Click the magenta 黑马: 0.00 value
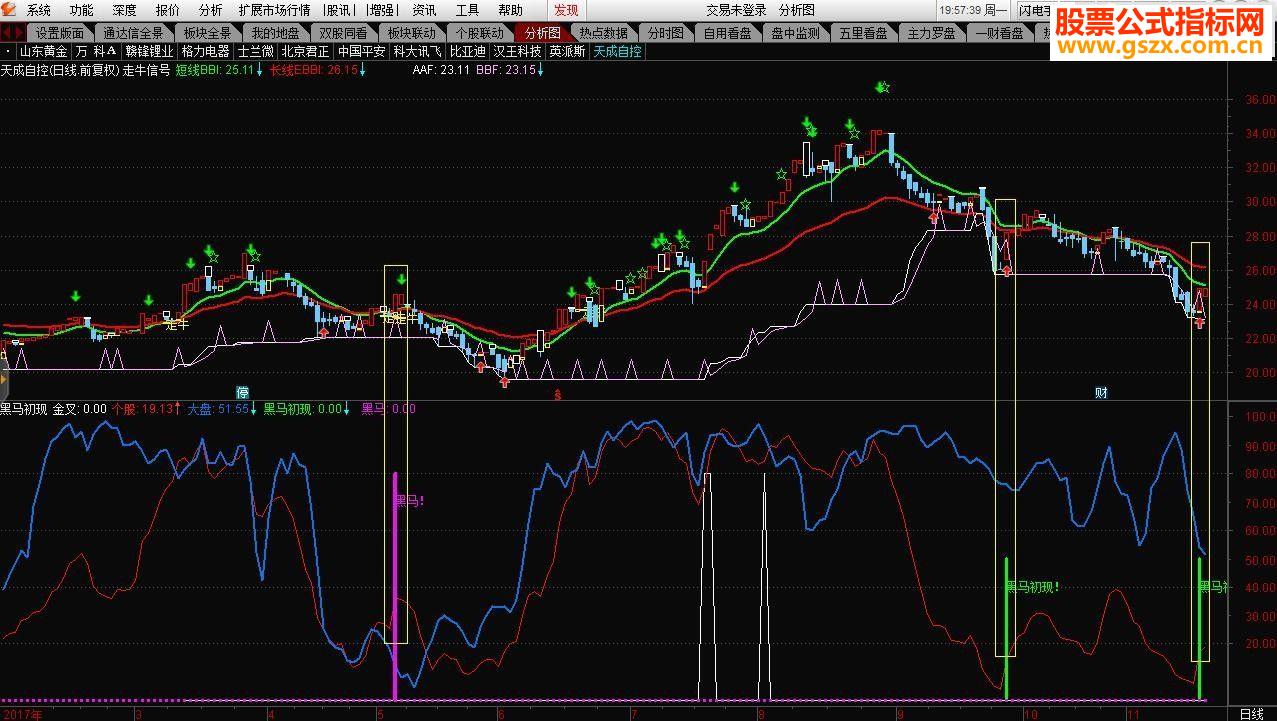This screenshot has width=1277, height=721. 388,409
